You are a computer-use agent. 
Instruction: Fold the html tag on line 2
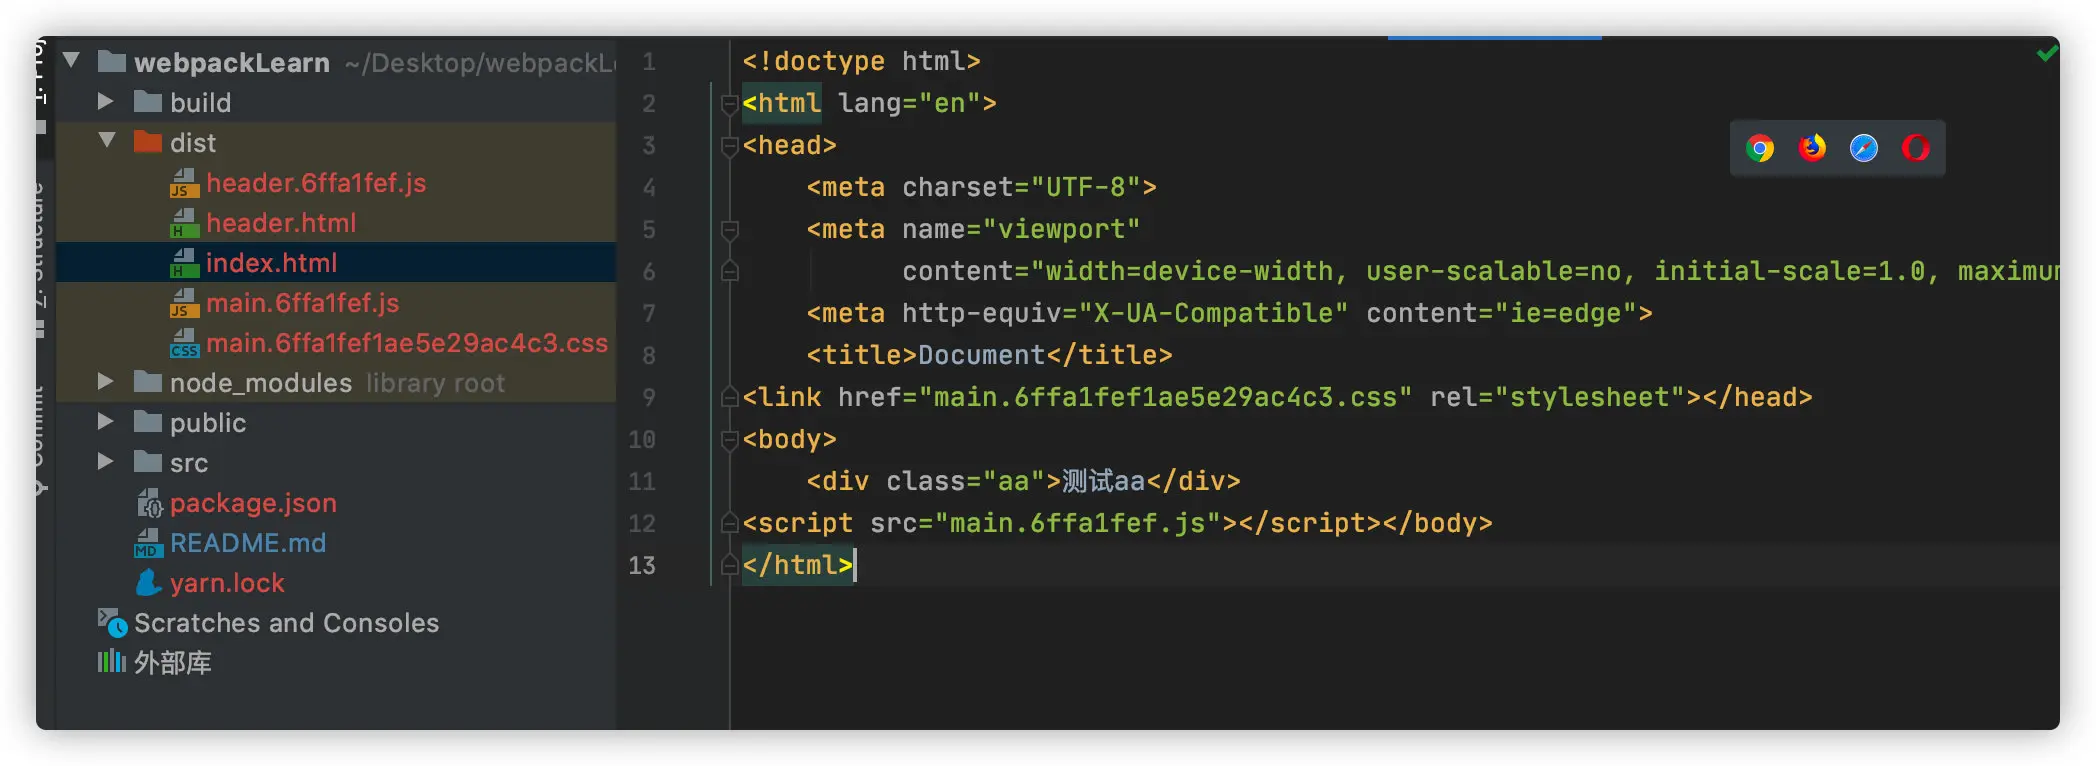(729, 103)
